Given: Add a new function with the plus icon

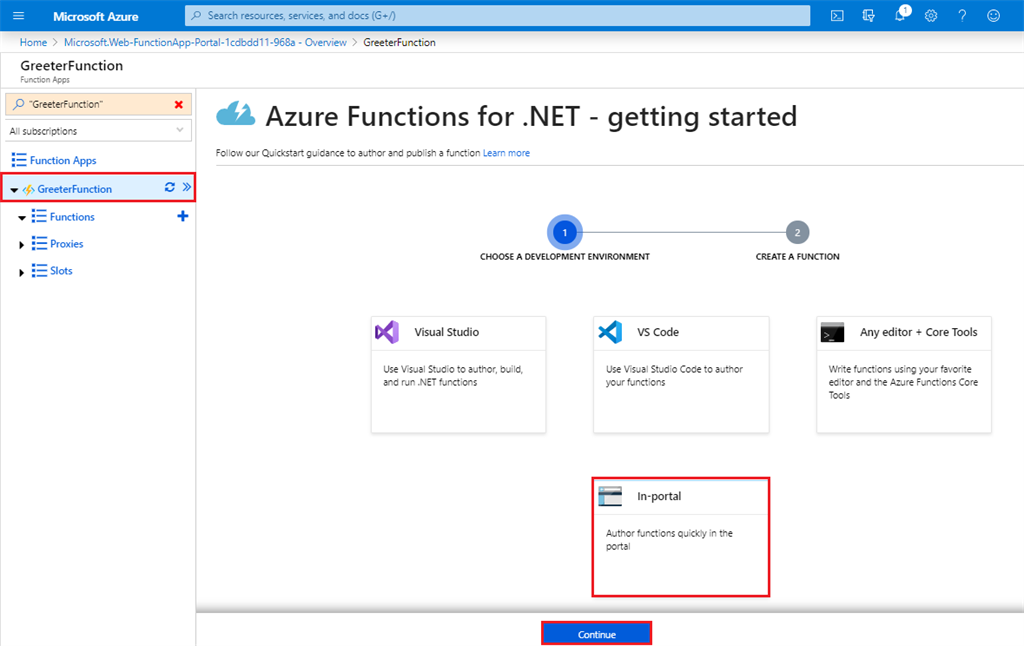Looking at the screenshot, I should tap(182, 216).
